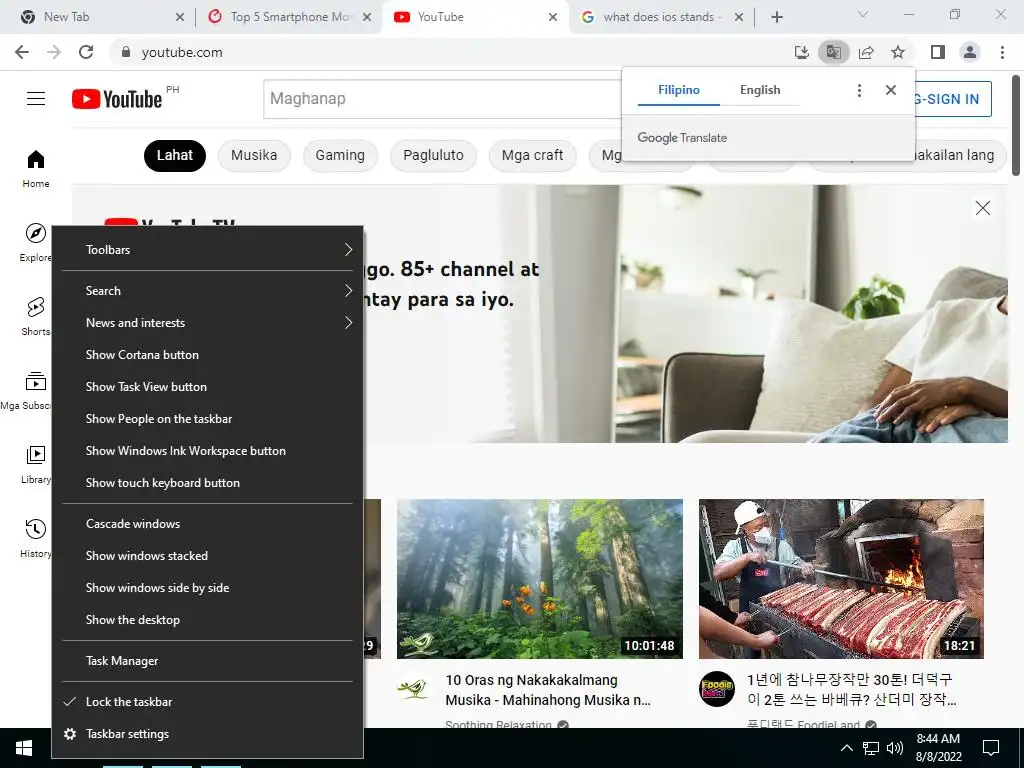Toggle Show Task View button

(208, 387)
